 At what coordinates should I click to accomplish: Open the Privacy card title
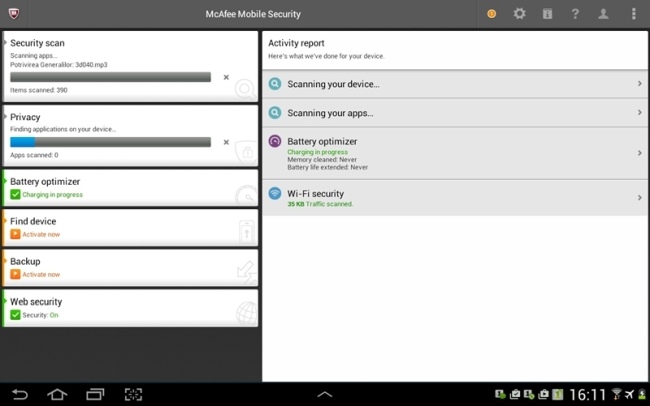25,117
